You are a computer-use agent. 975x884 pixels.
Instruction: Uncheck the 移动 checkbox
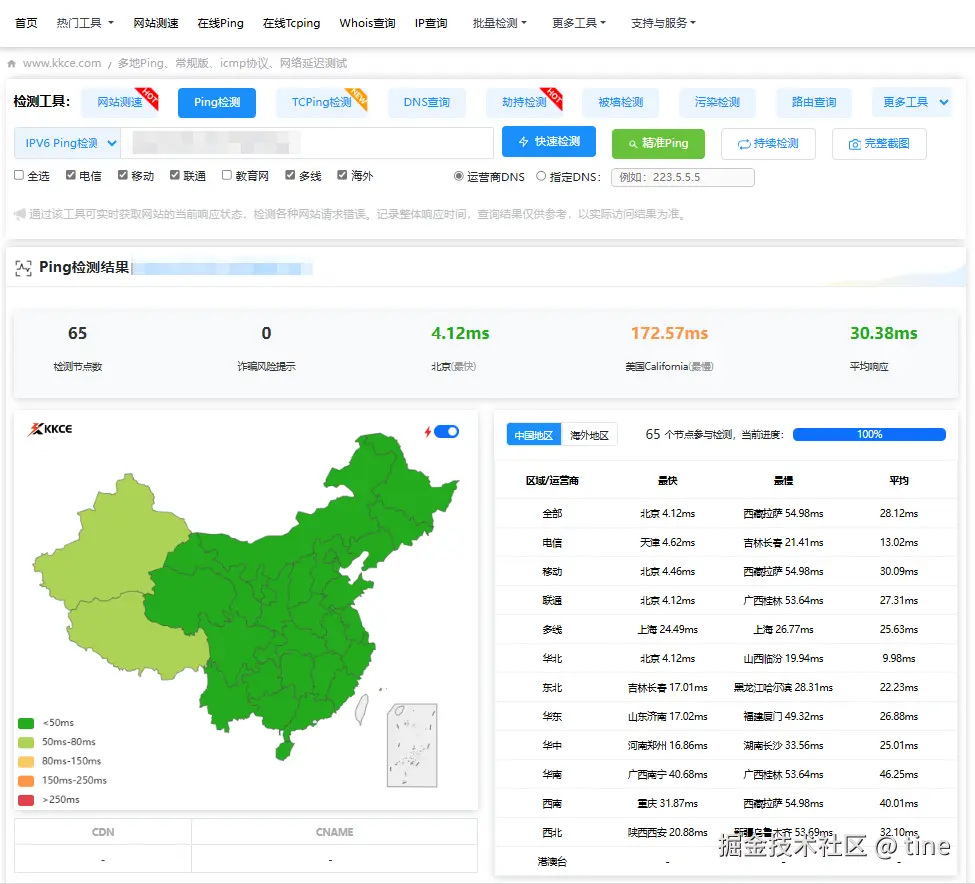(x=123, y=175)
